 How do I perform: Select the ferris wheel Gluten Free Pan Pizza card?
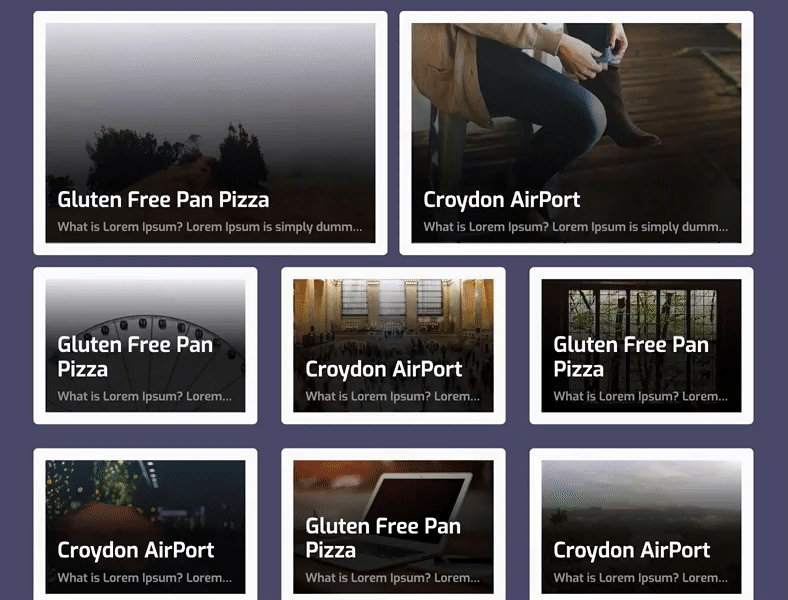pyautogui.click(x=145, y=345)
